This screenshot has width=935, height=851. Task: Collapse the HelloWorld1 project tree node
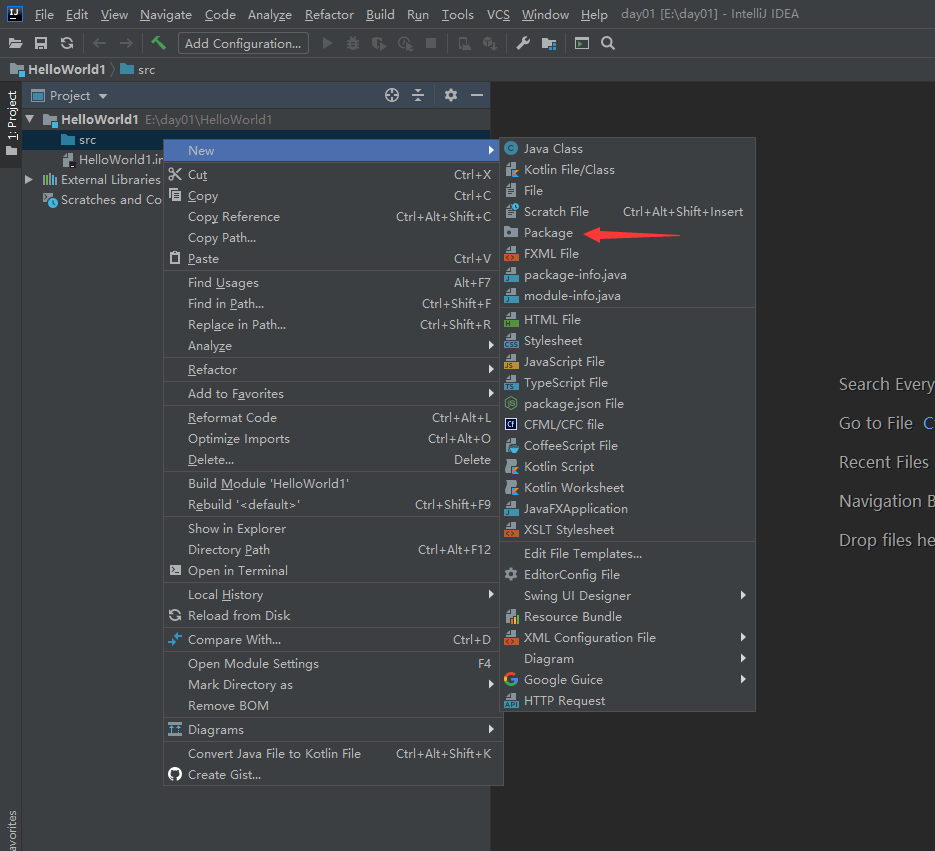[30, 119]
